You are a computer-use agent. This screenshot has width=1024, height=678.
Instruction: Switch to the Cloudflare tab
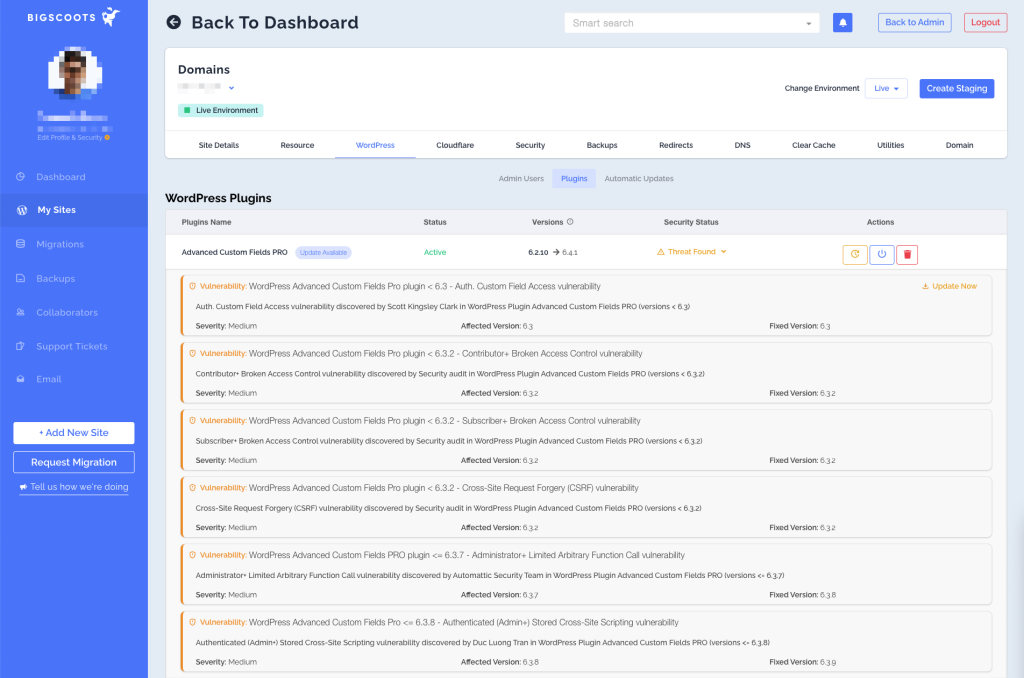[454, 145]
